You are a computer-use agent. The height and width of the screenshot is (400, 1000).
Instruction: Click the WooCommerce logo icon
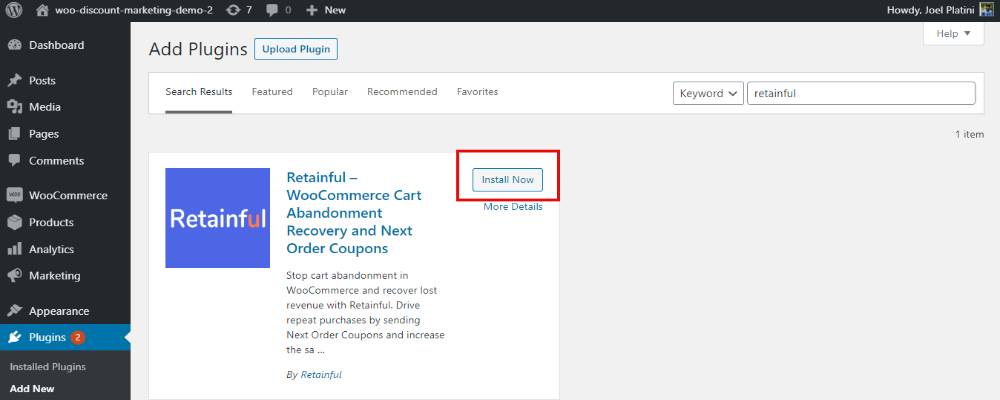[15, 195]
